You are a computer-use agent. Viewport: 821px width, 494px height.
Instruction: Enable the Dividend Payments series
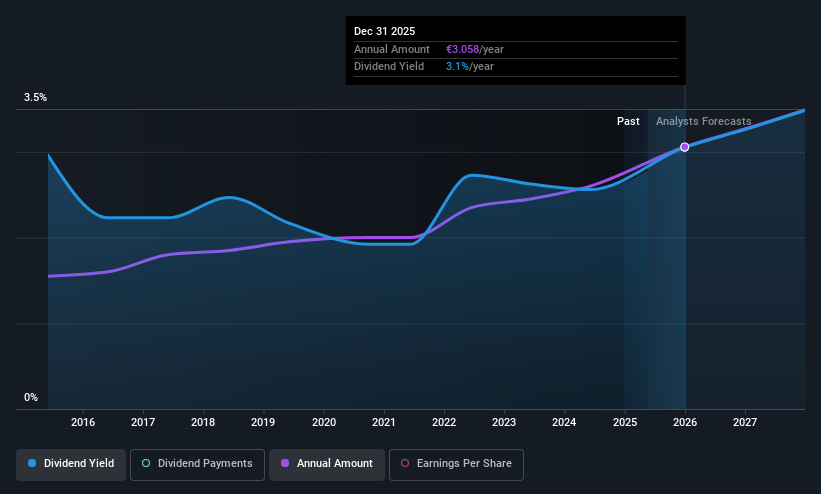(x=197, y=464)
